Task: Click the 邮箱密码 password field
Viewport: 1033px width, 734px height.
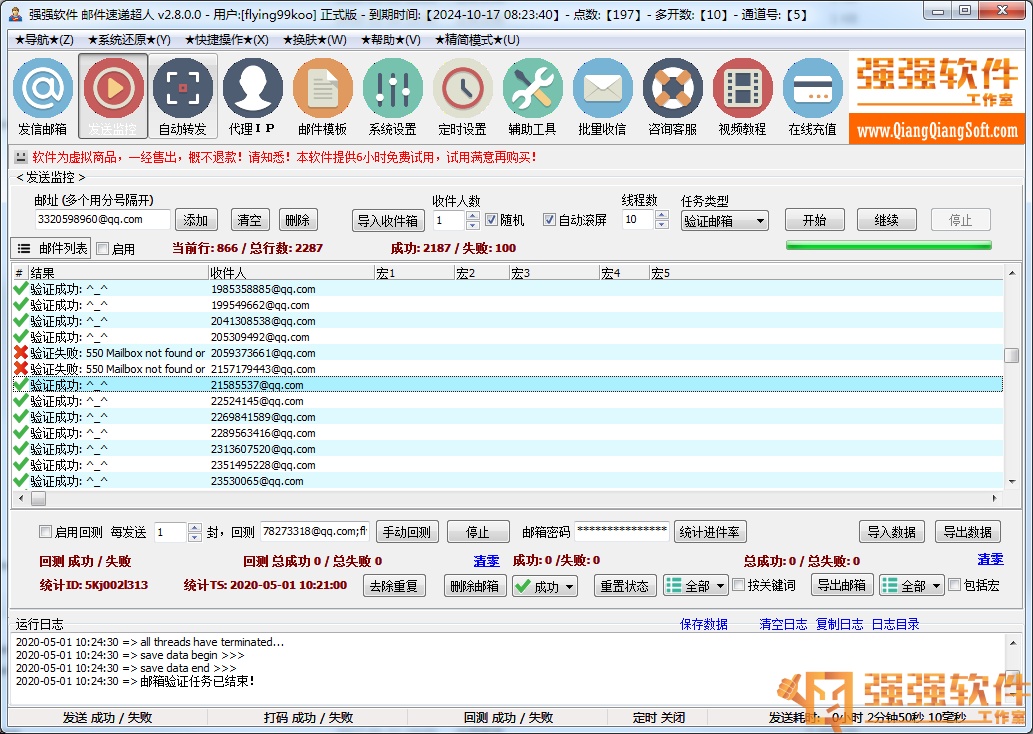Action: pos(623,531)
